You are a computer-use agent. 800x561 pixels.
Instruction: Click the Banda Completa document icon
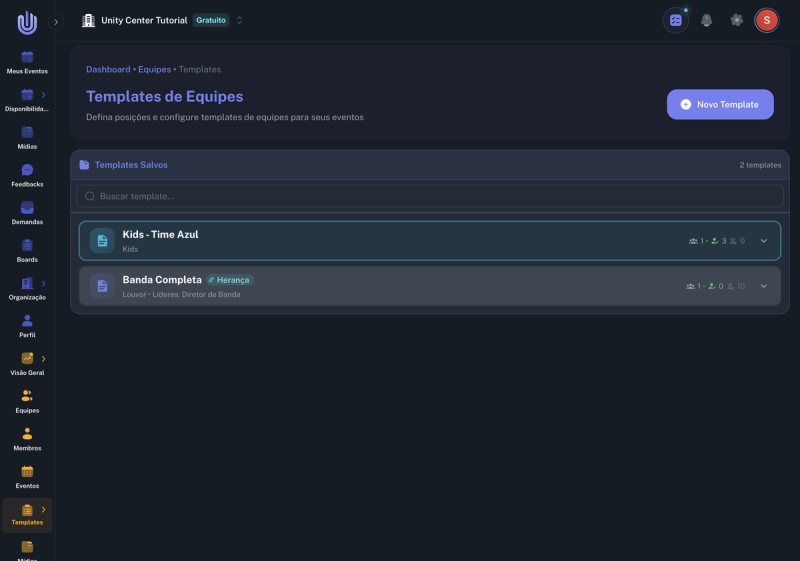point(102,286)
